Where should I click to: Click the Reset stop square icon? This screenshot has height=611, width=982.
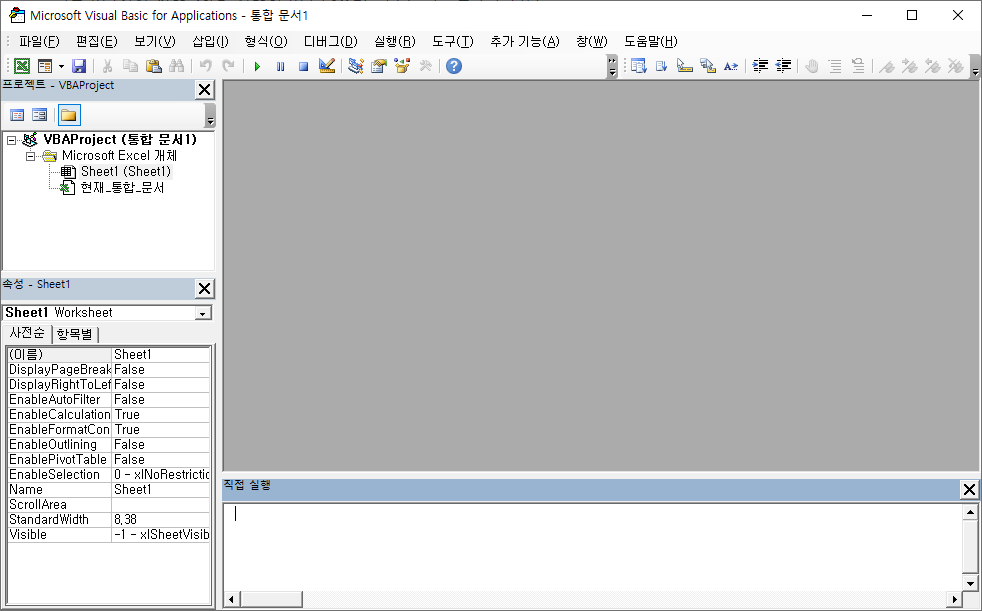[x=304, y=66]
